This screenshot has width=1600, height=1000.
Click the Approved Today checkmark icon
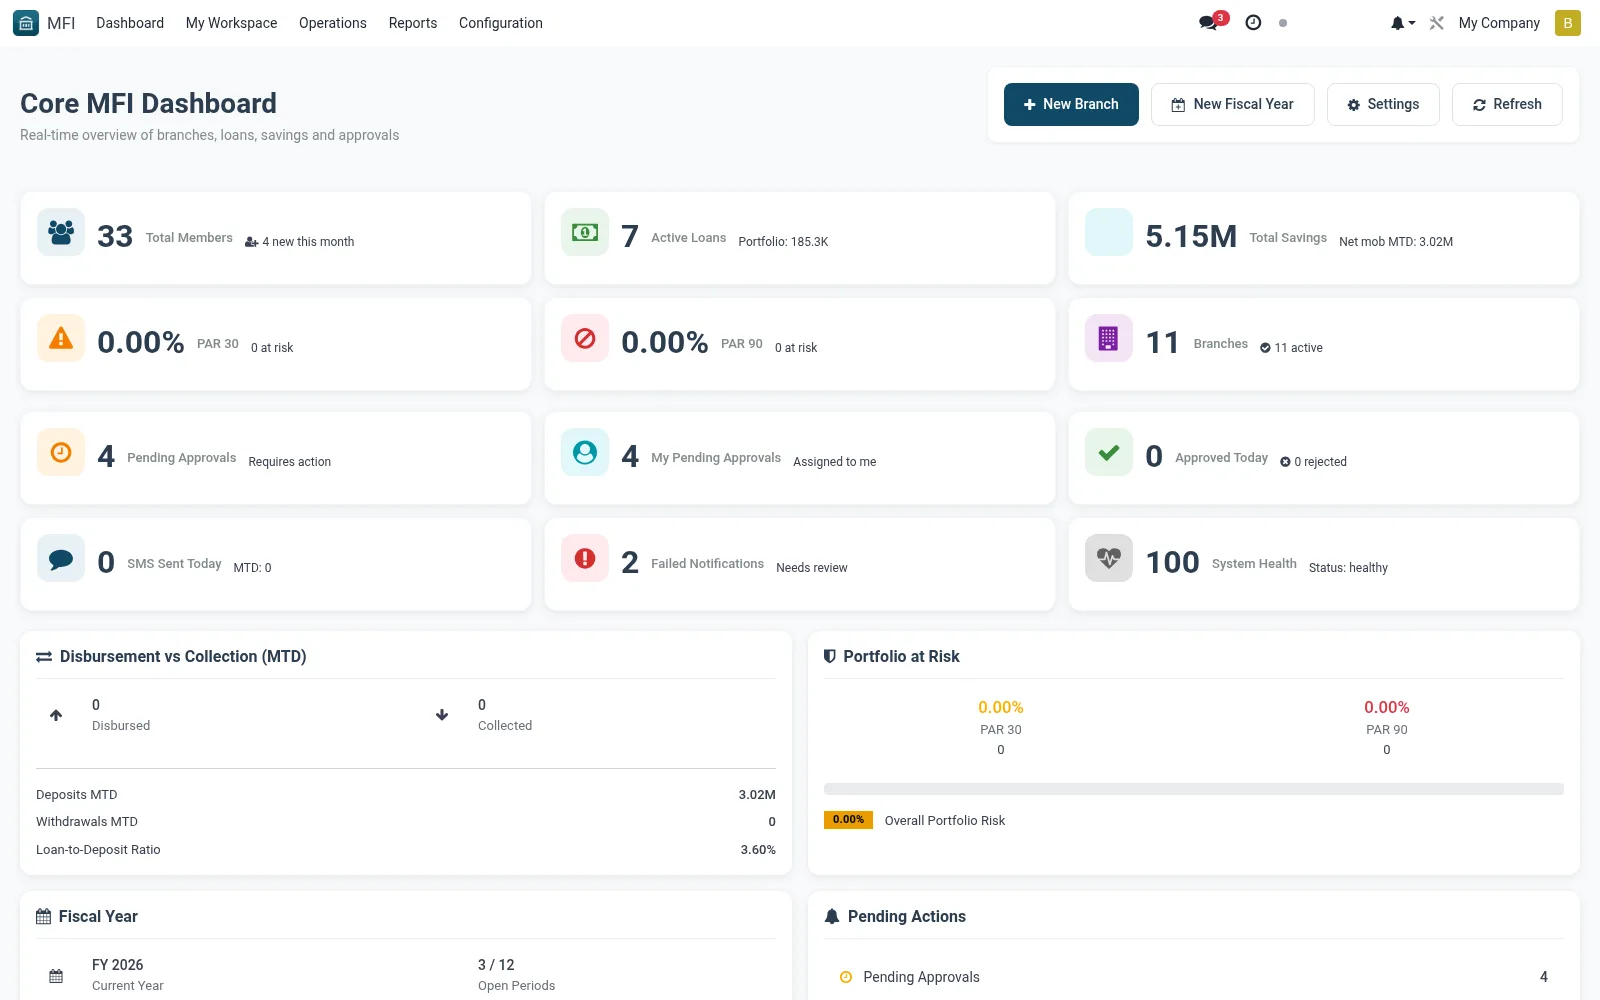click(1109, 452)
